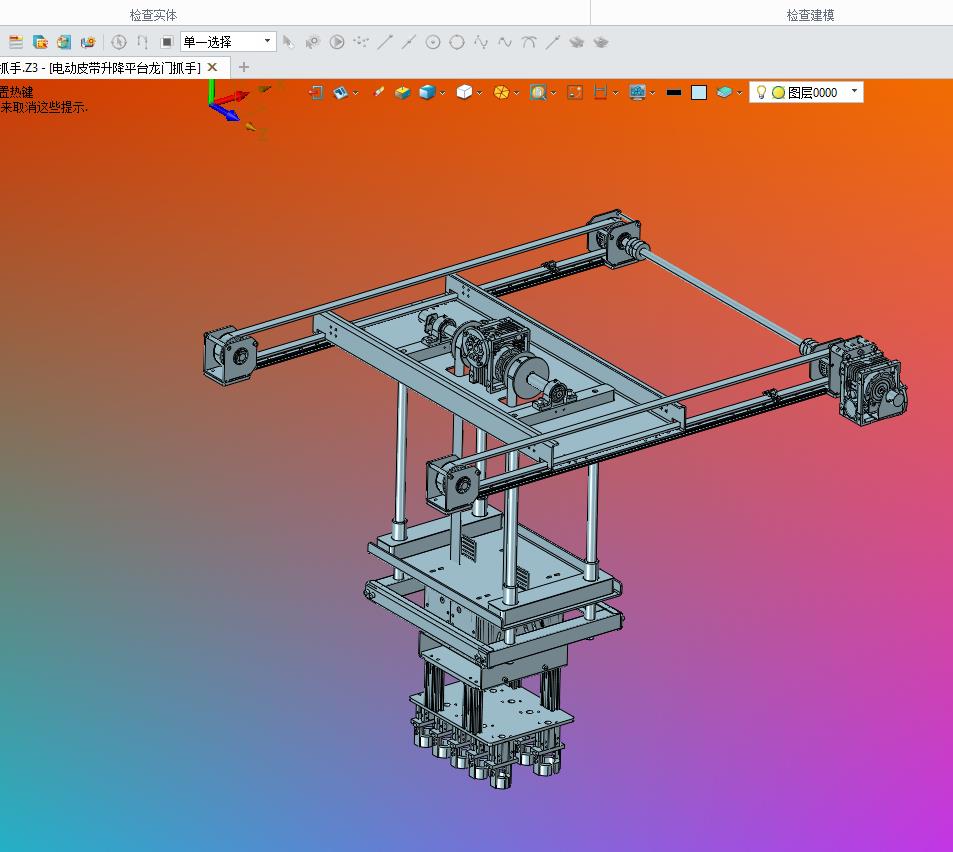Open the 图层0000 layer dropdown
This screenshot has height=852, width=953.
point(807,92)
